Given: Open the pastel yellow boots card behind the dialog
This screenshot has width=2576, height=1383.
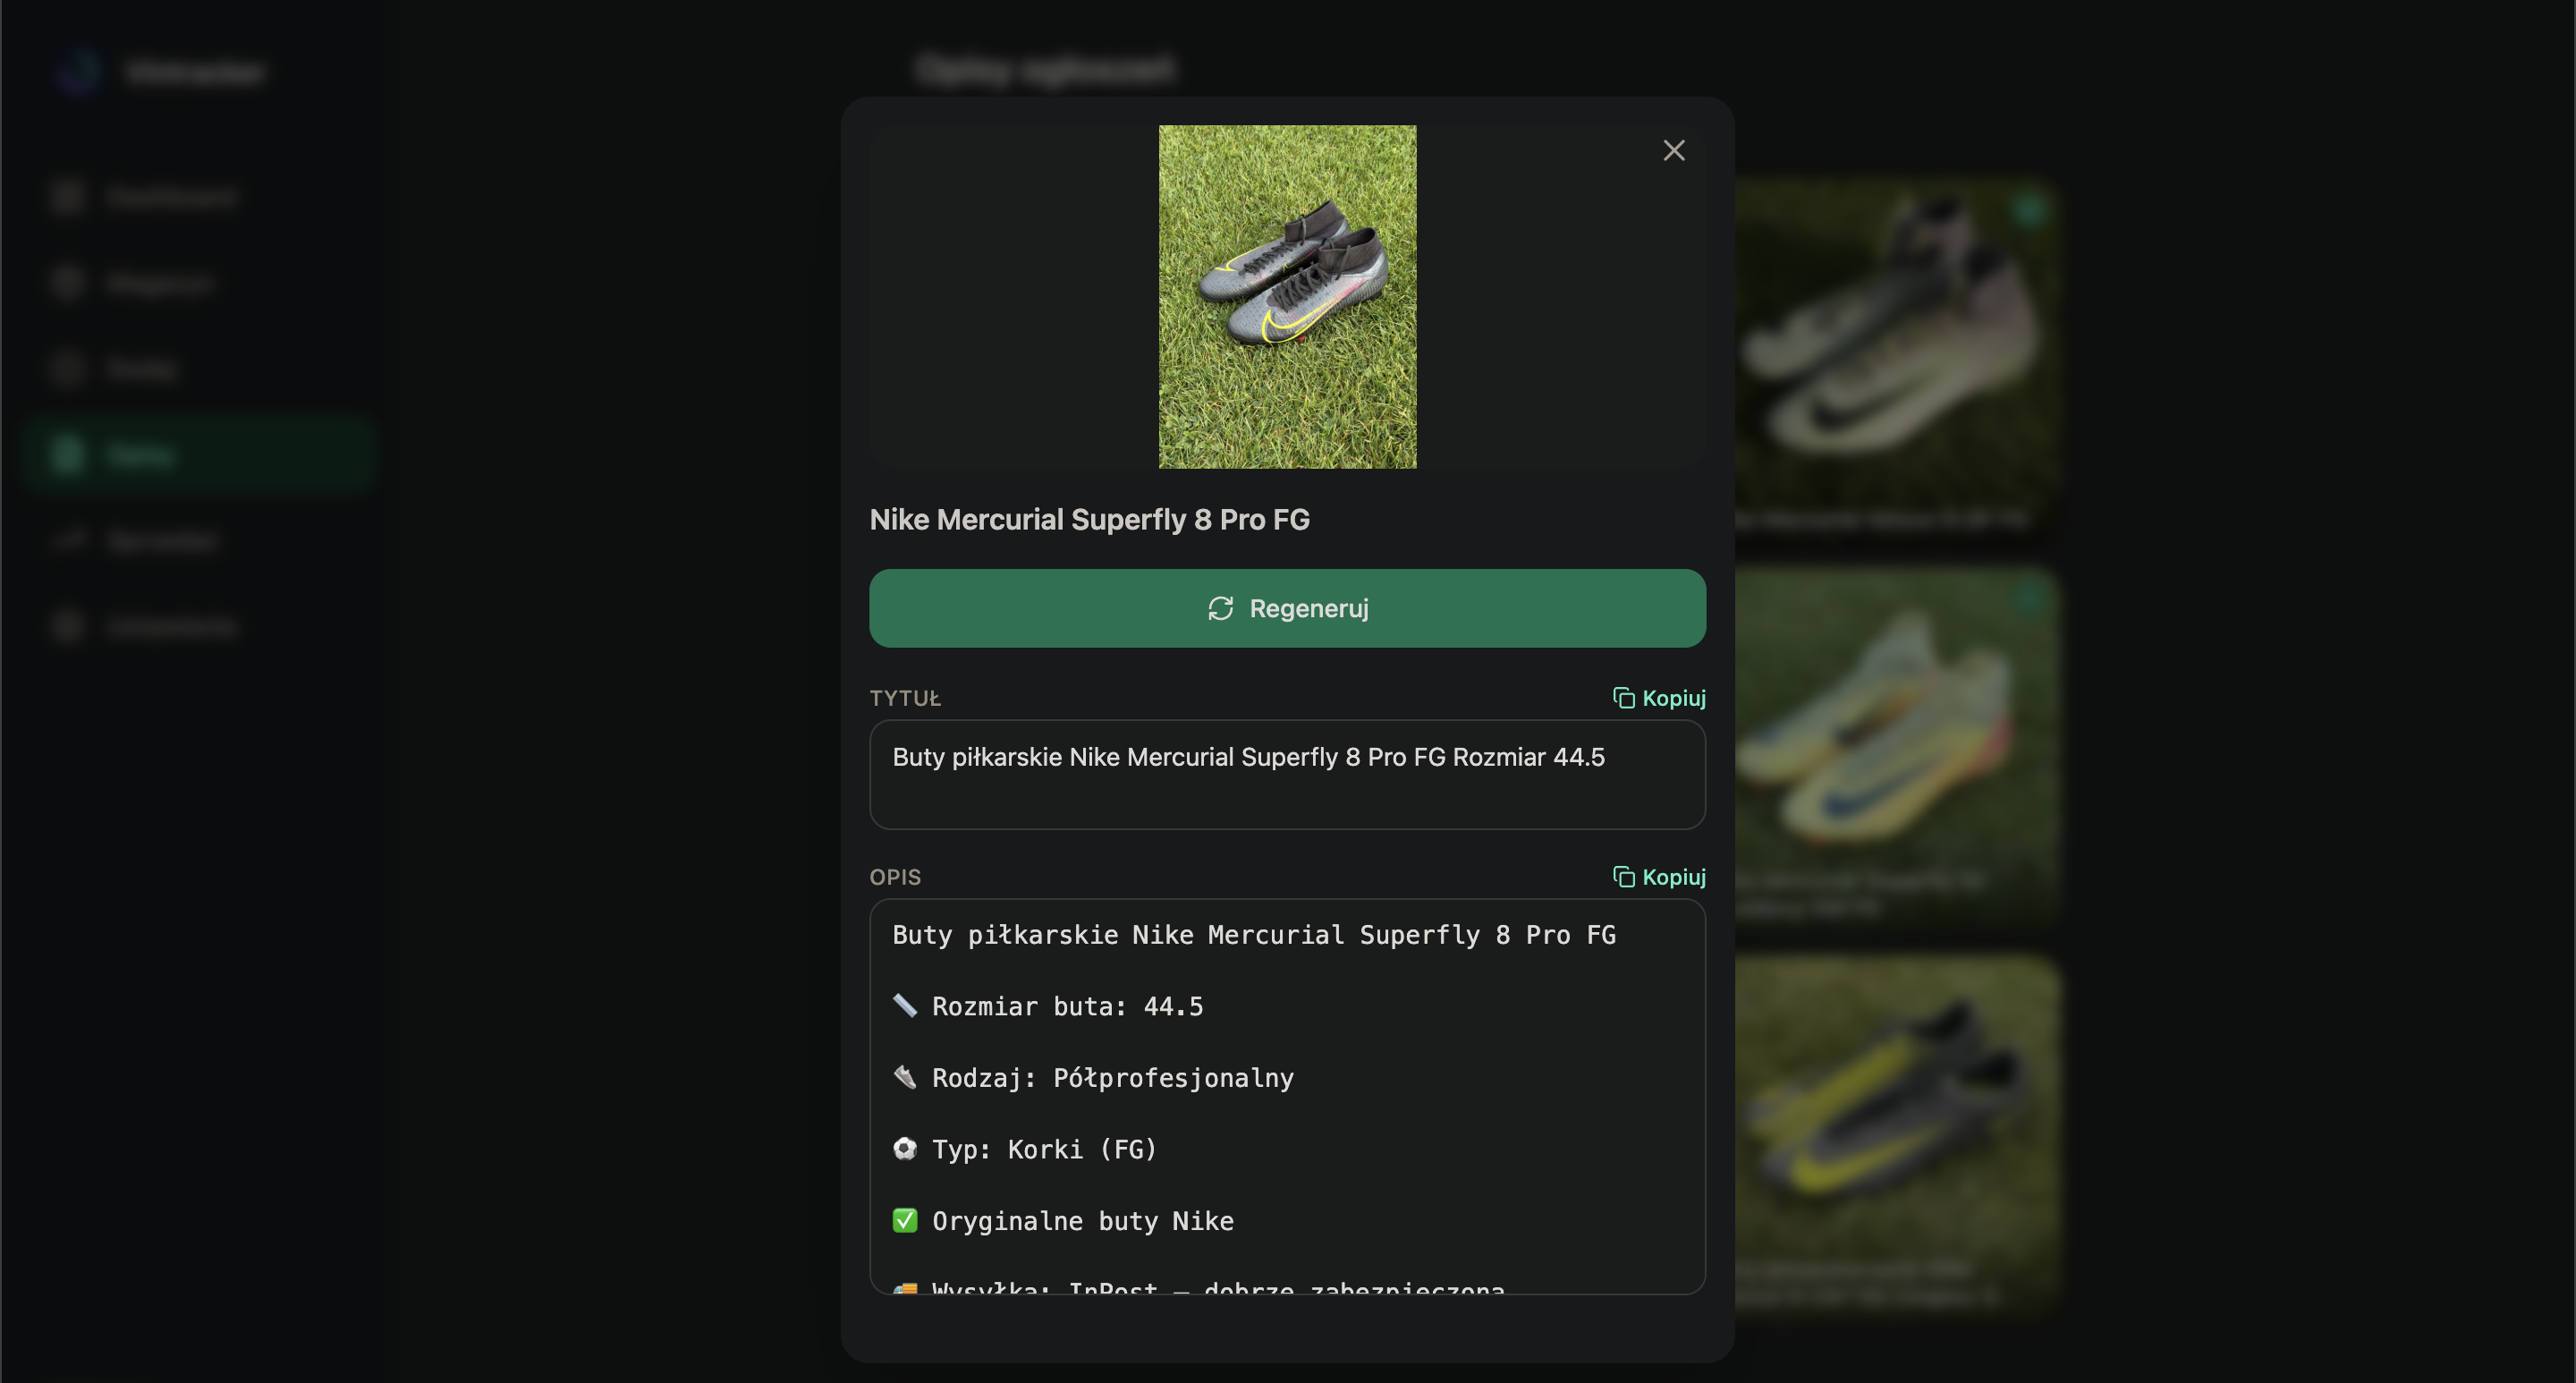Looking at the screenshot, I should point(1897,749).
